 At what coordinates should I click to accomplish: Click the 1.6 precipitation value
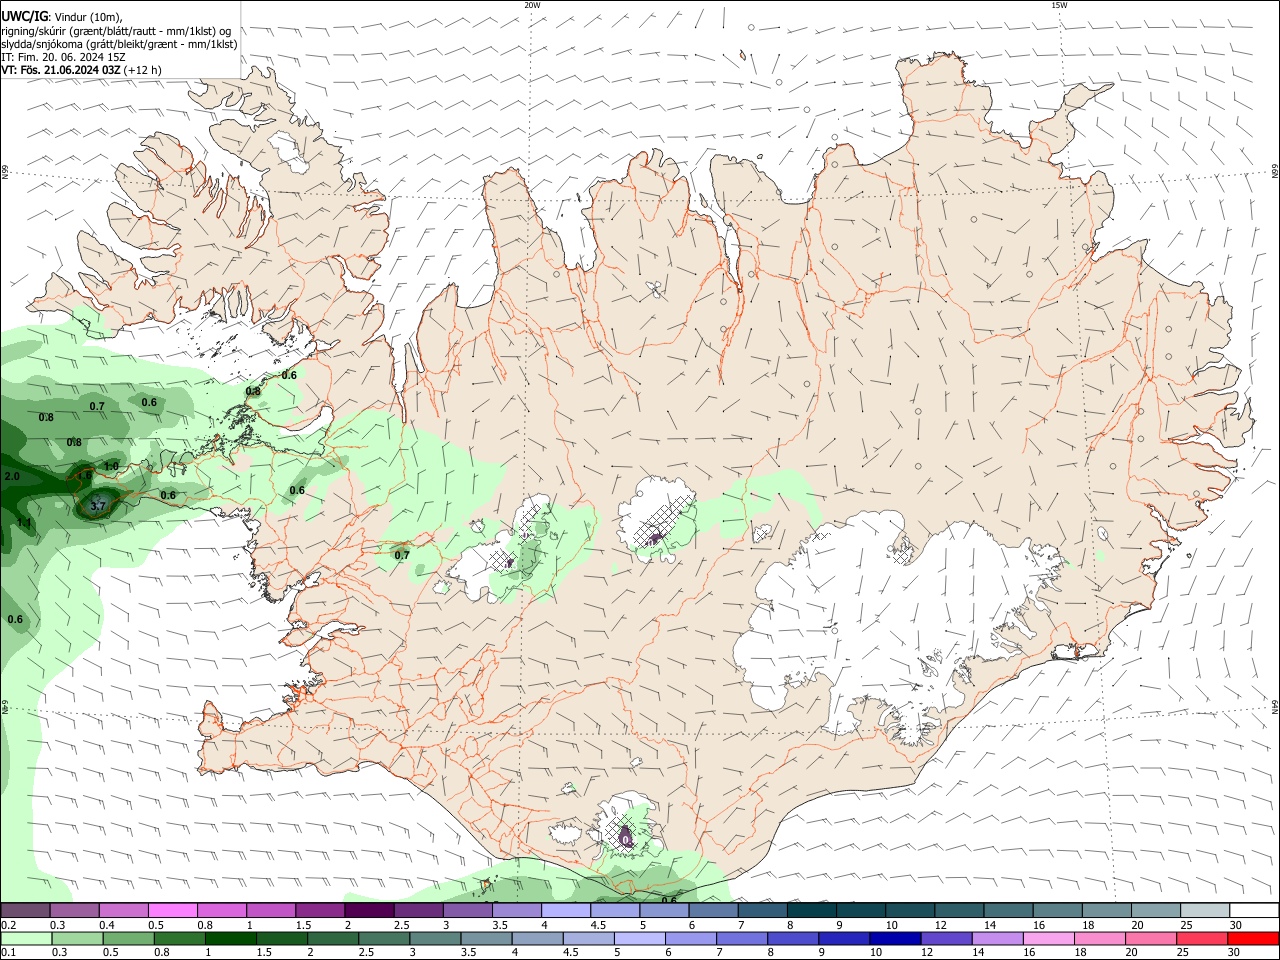84,477
